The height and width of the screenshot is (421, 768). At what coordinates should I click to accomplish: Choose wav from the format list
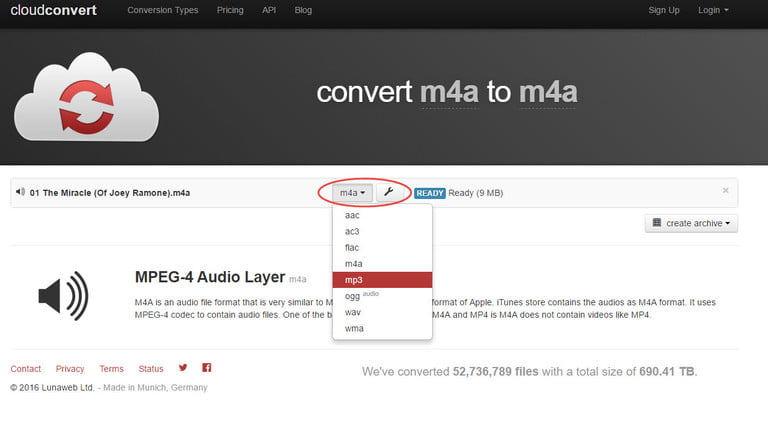pos(382,312)
